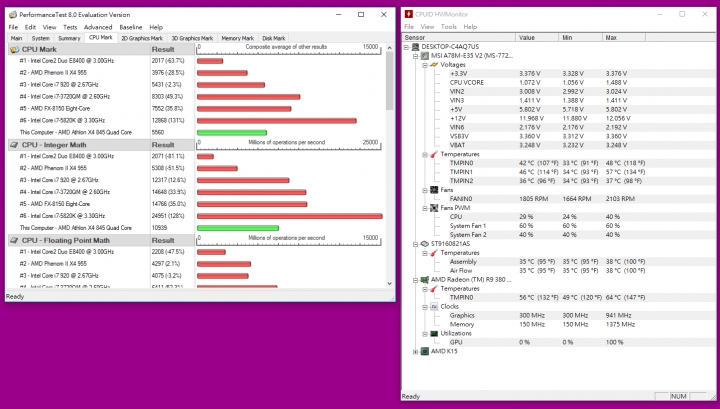This screenshot has width=720, height=409.
Task: Click the CPU Mark Result column header
Action: (x=172, y=49)
